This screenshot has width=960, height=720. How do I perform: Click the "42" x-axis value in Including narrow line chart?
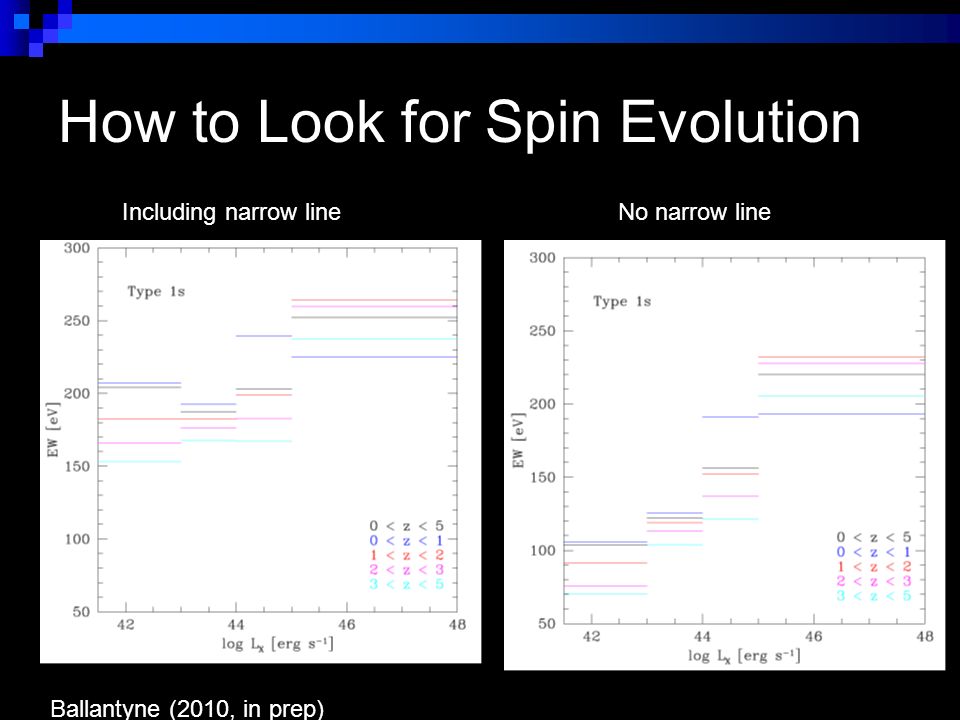126,624
